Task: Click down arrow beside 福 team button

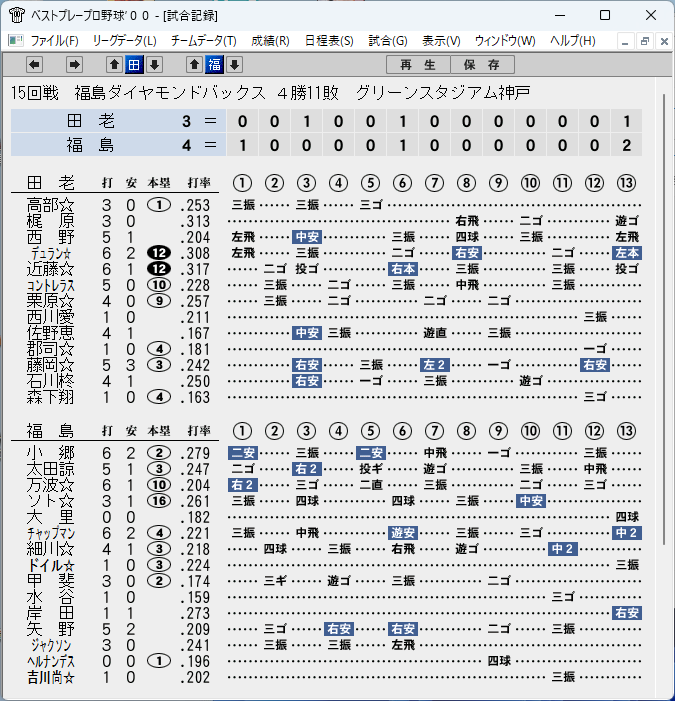Action: pyautogui.click(x=234, y=65)
